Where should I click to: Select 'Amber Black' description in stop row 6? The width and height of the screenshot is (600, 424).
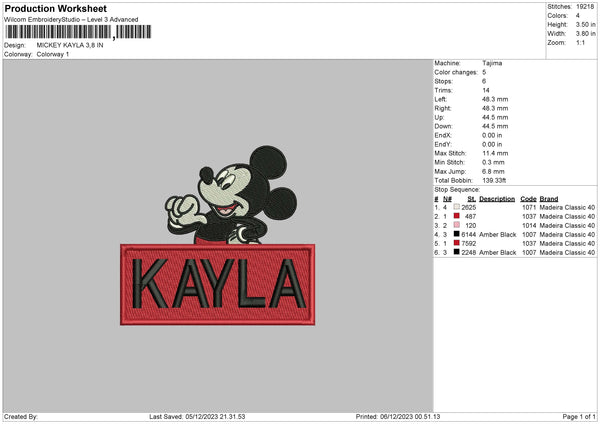pos(497,253)
